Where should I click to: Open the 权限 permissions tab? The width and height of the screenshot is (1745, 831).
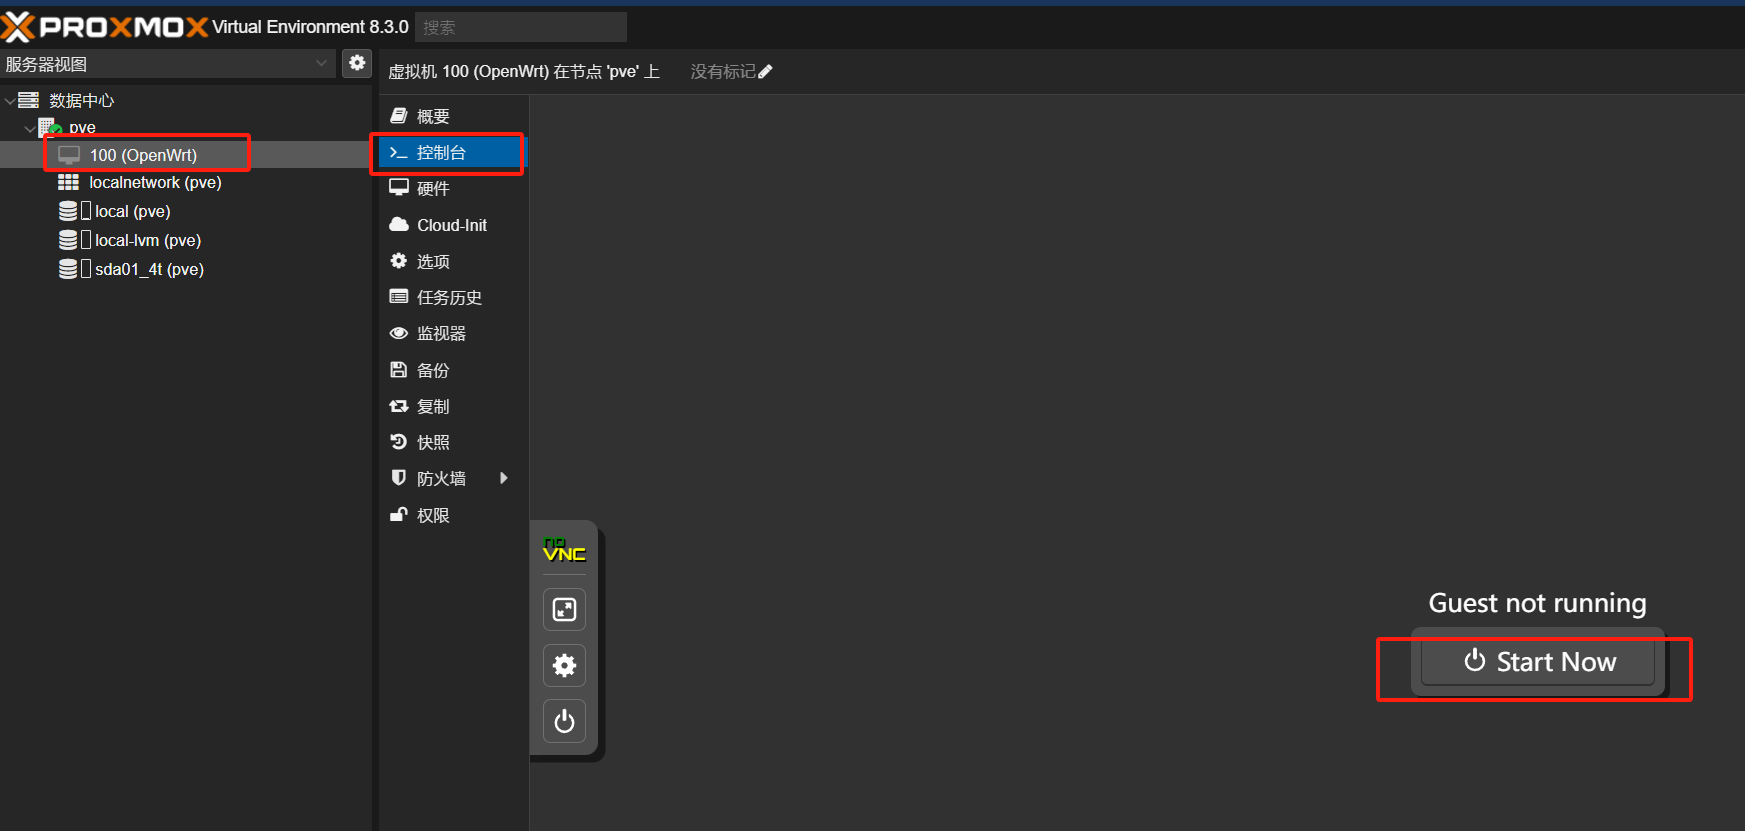tap(453, 515)
